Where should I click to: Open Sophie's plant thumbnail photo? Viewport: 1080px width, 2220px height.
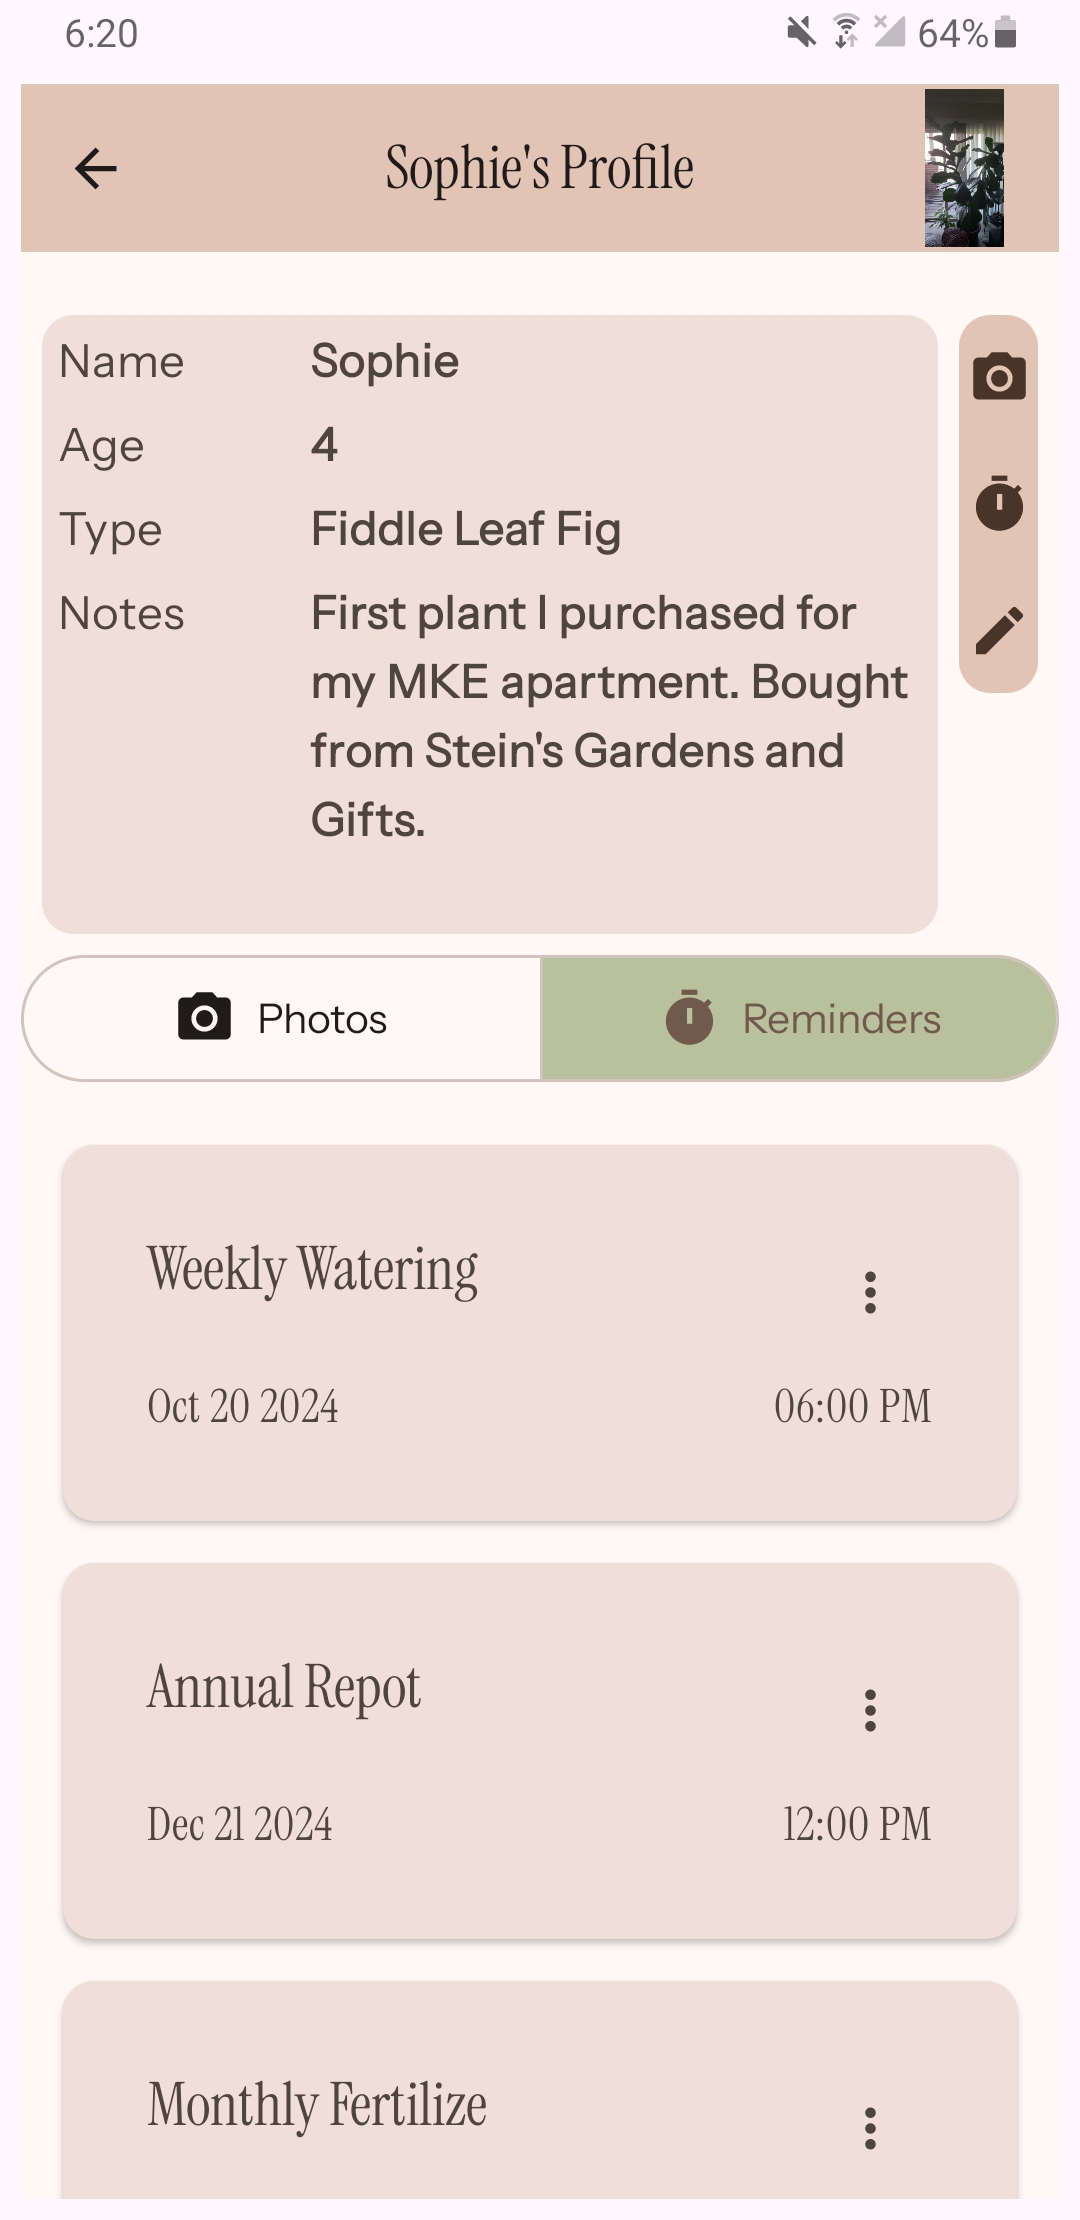click(964, 168)
